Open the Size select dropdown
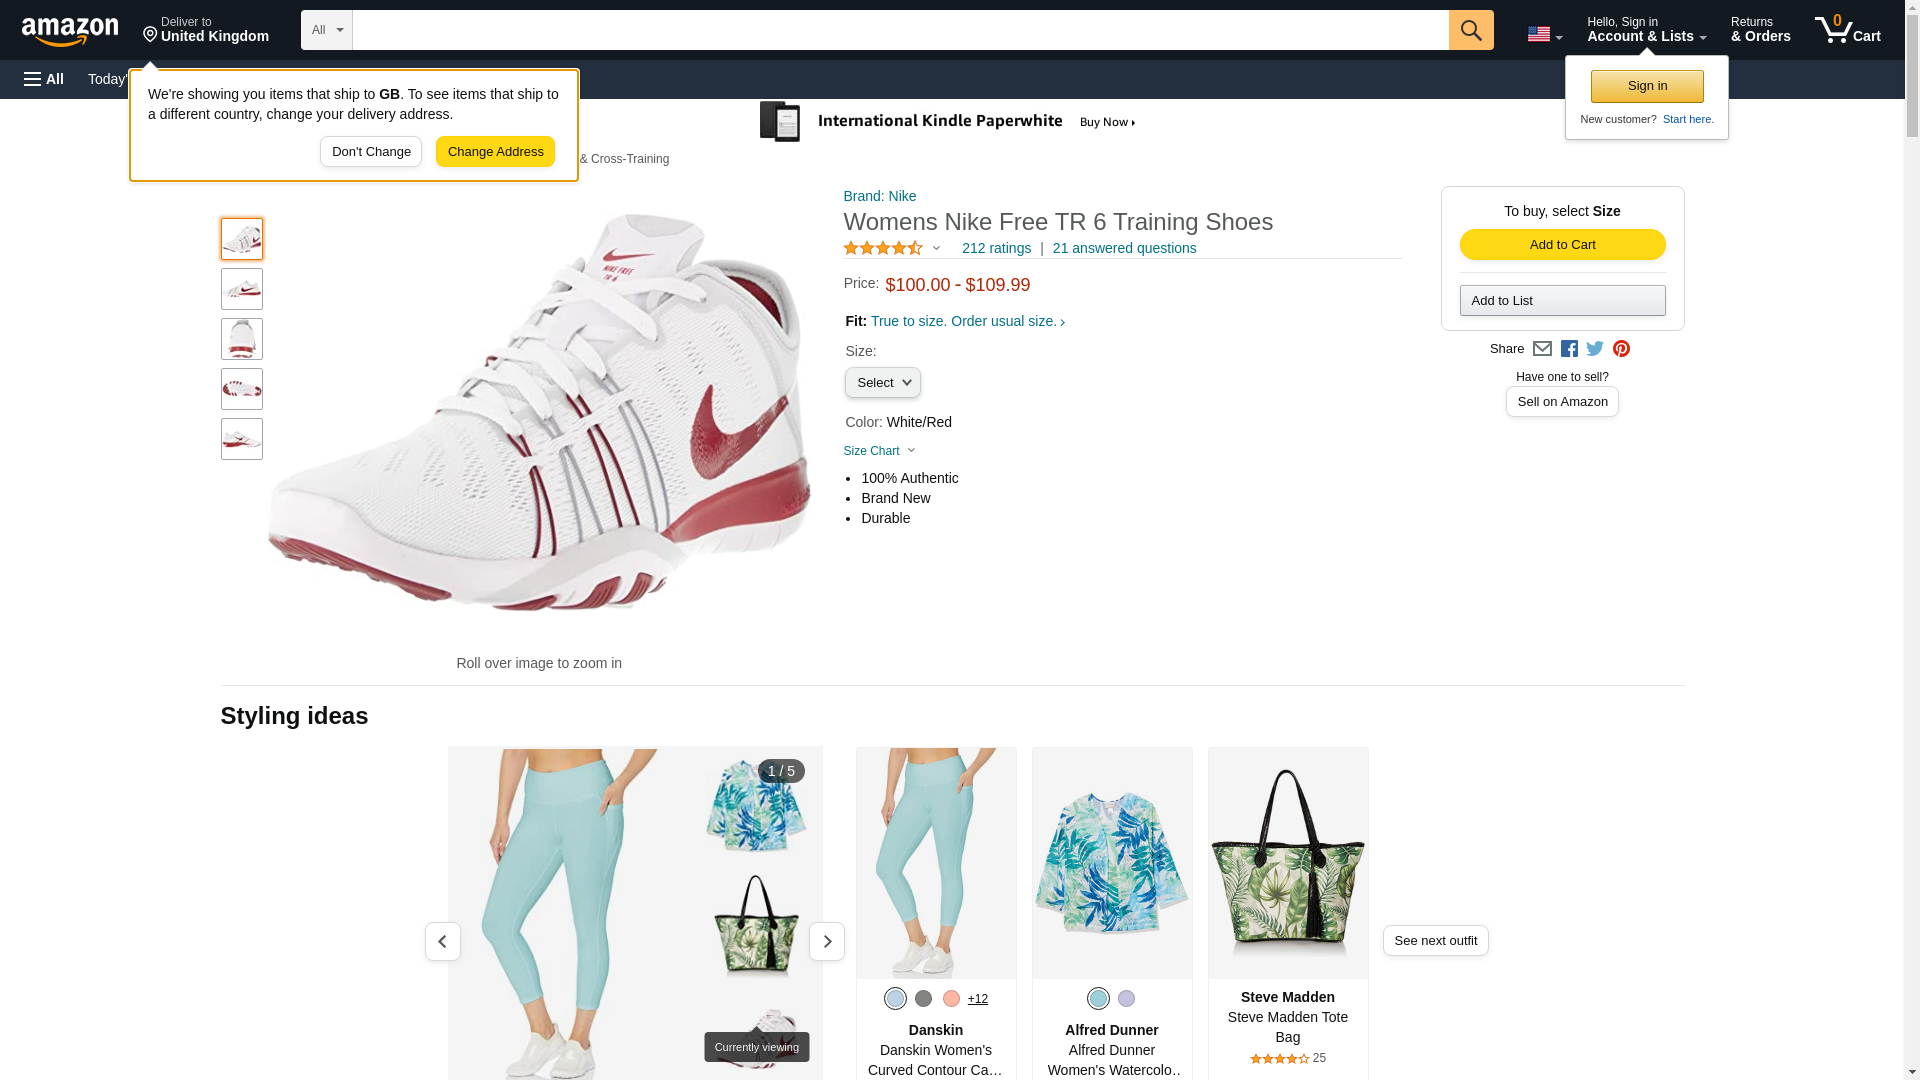The width and height of the screenshot is (1920, 1080). [882, 383]
